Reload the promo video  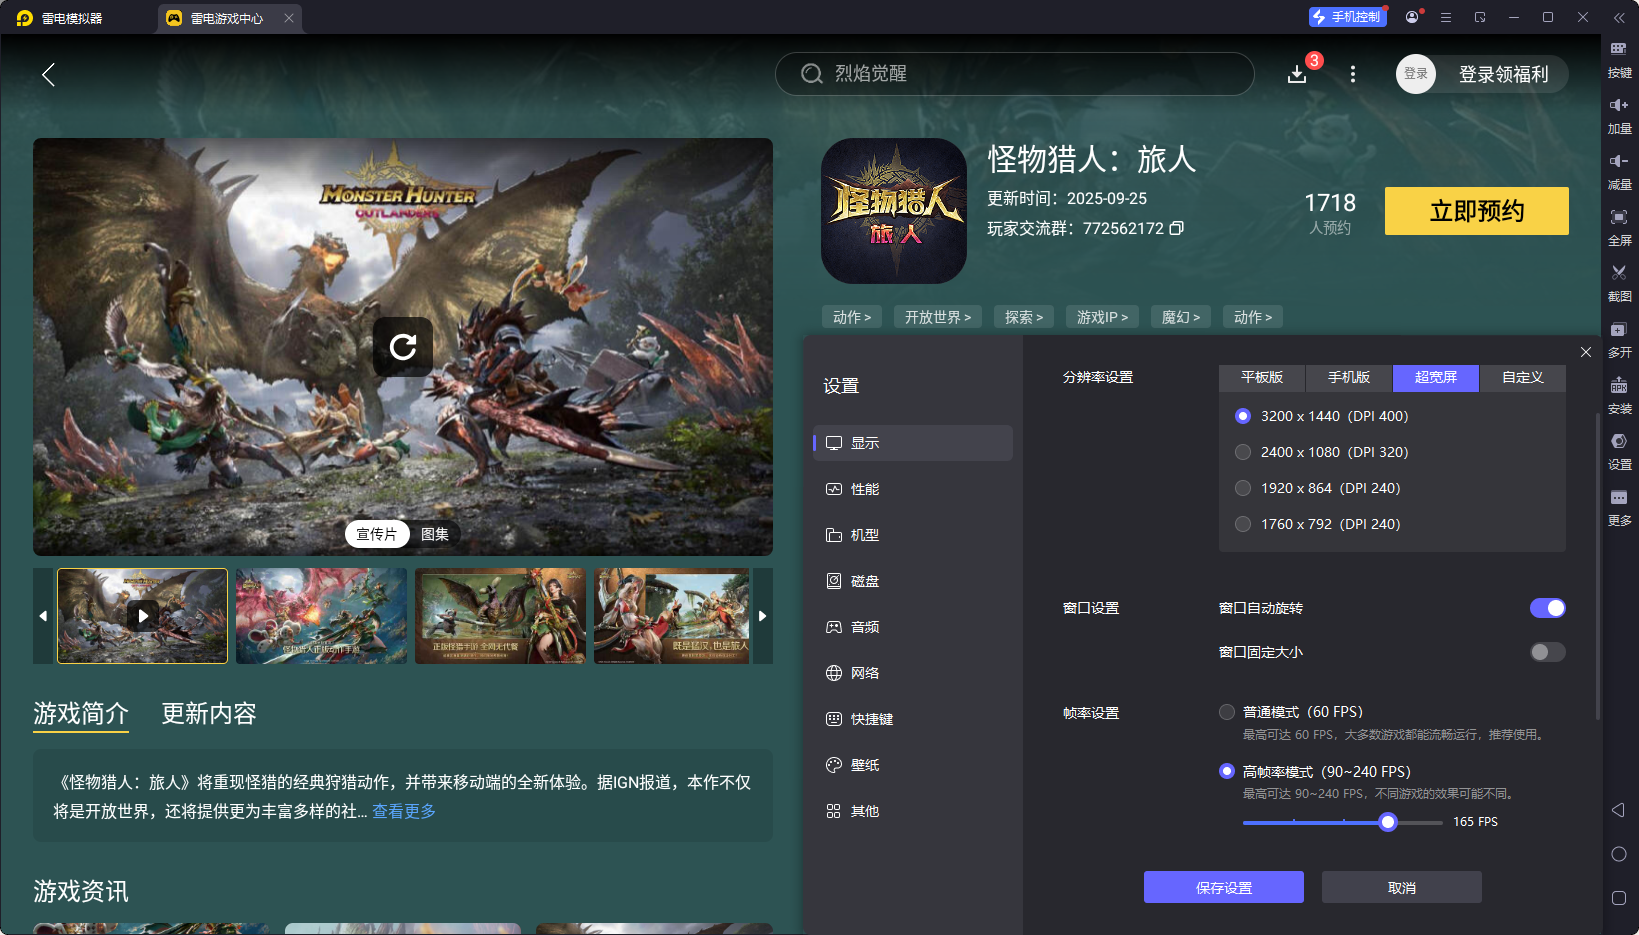tap(403, 347)
